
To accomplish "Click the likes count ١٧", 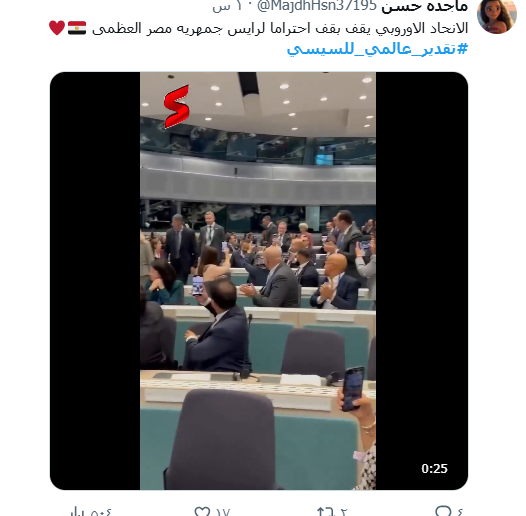I will tap(223, 512).
